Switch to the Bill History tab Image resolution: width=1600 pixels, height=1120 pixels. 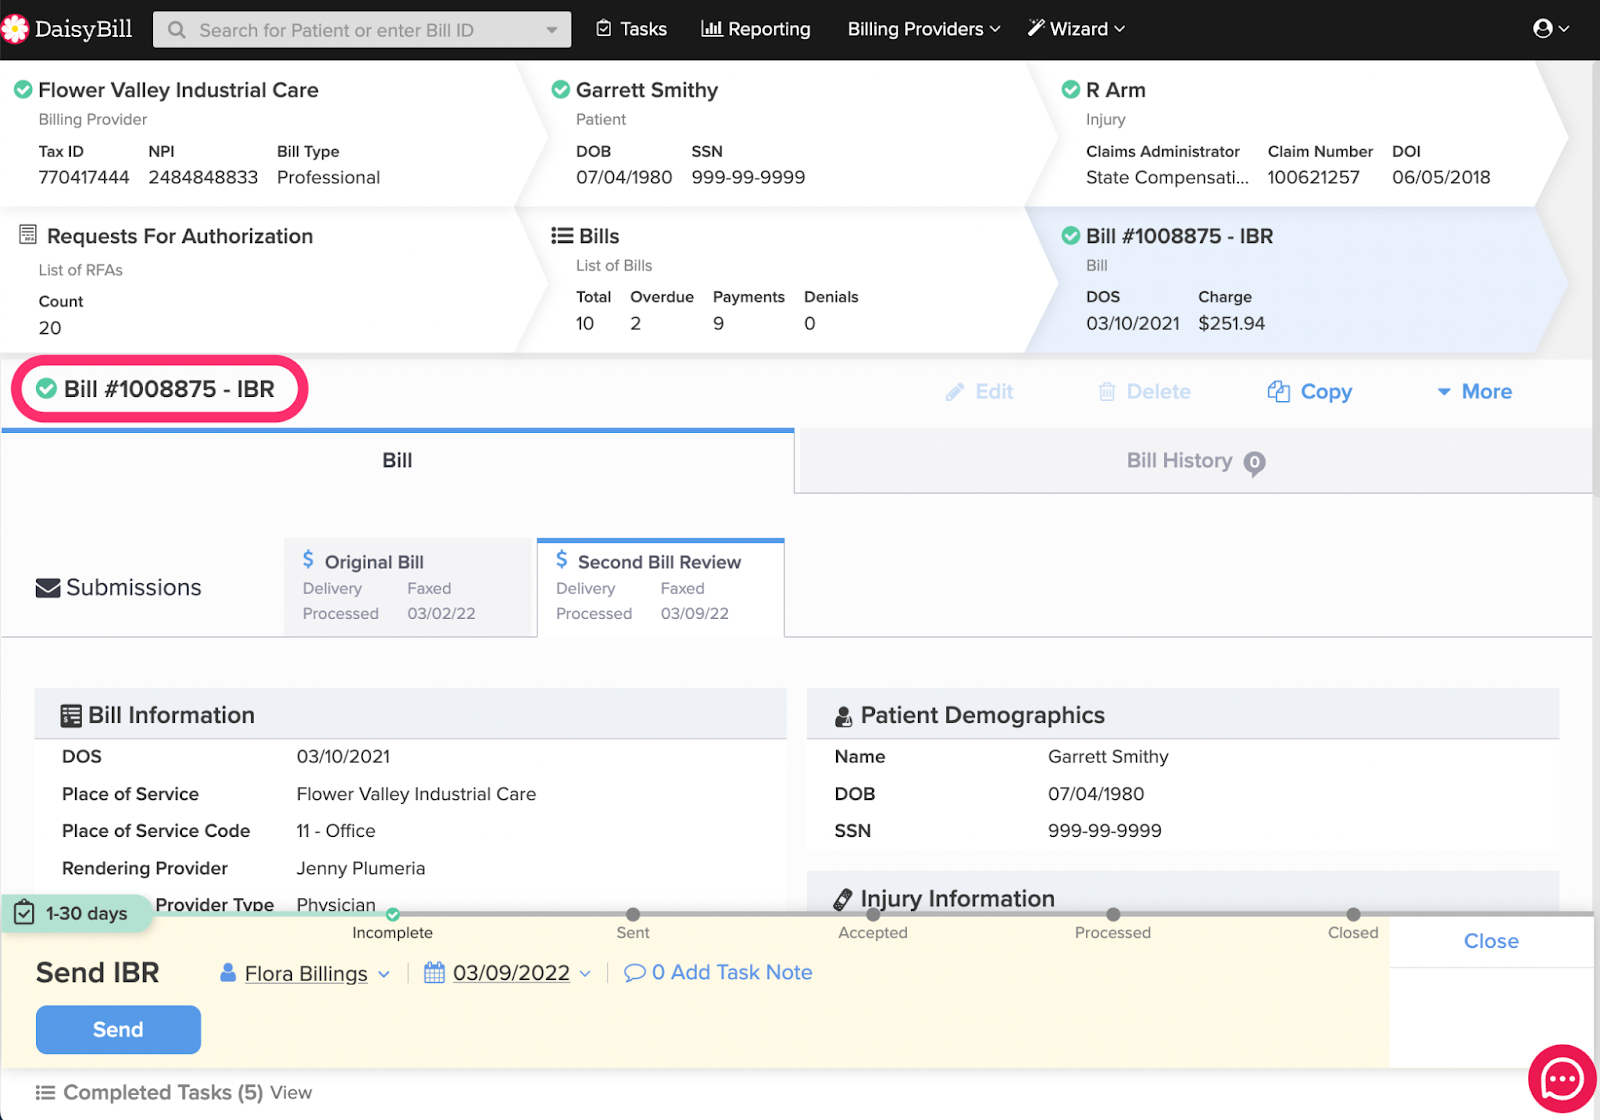pos(1196,461)
